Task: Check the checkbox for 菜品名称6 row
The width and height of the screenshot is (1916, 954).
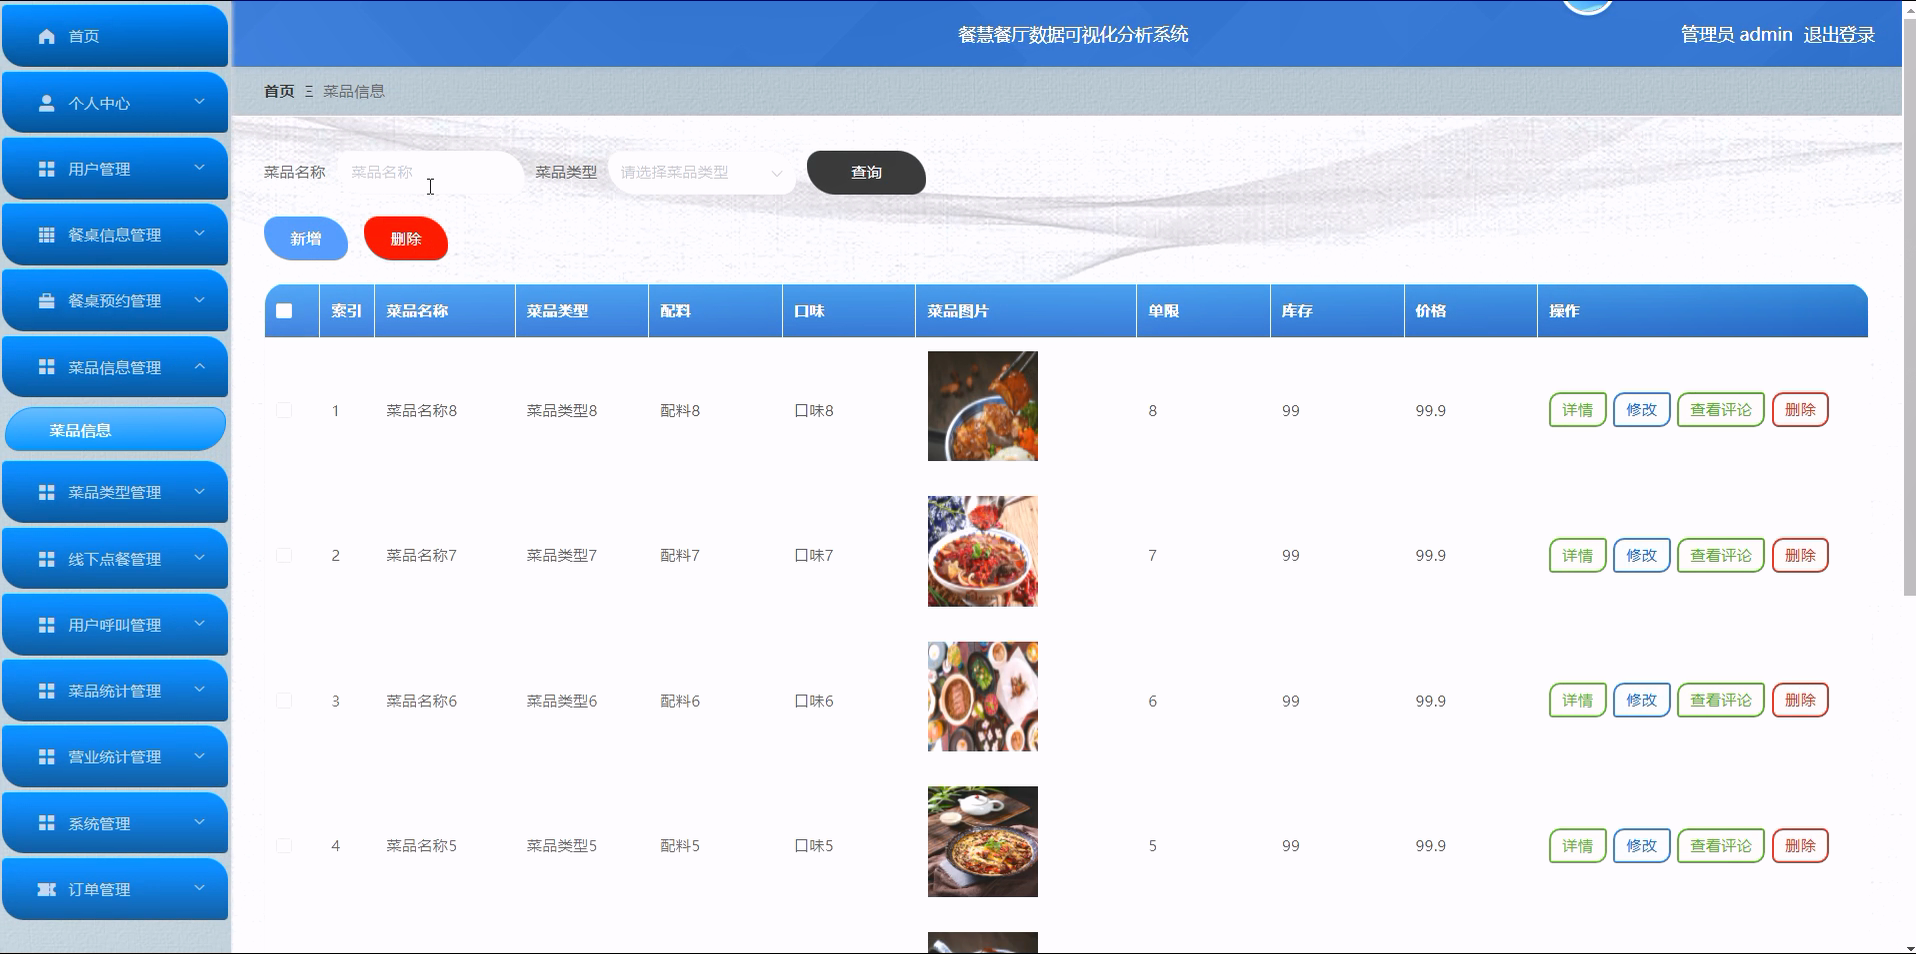Action: coord(284,700)
